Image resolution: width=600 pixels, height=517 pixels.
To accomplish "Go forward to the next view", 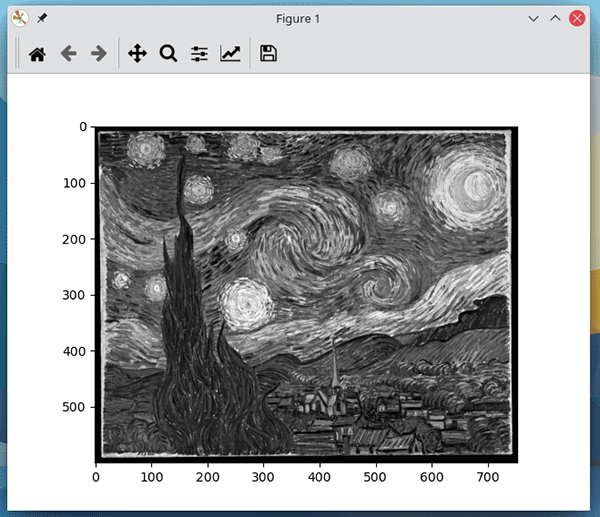I will [x=98, y=54].
